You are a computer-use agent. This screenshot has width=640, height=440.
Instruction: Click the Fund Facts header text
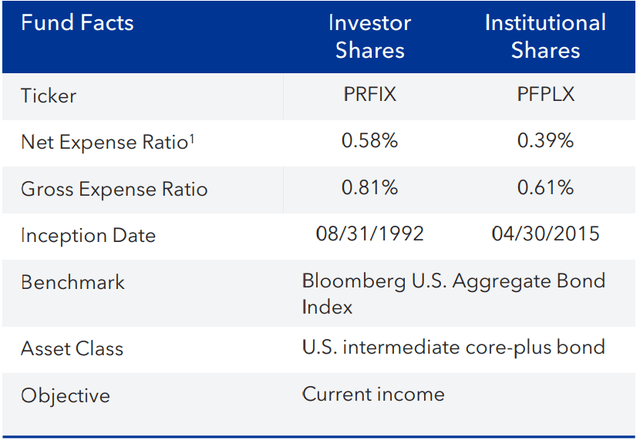pos(77,23)
